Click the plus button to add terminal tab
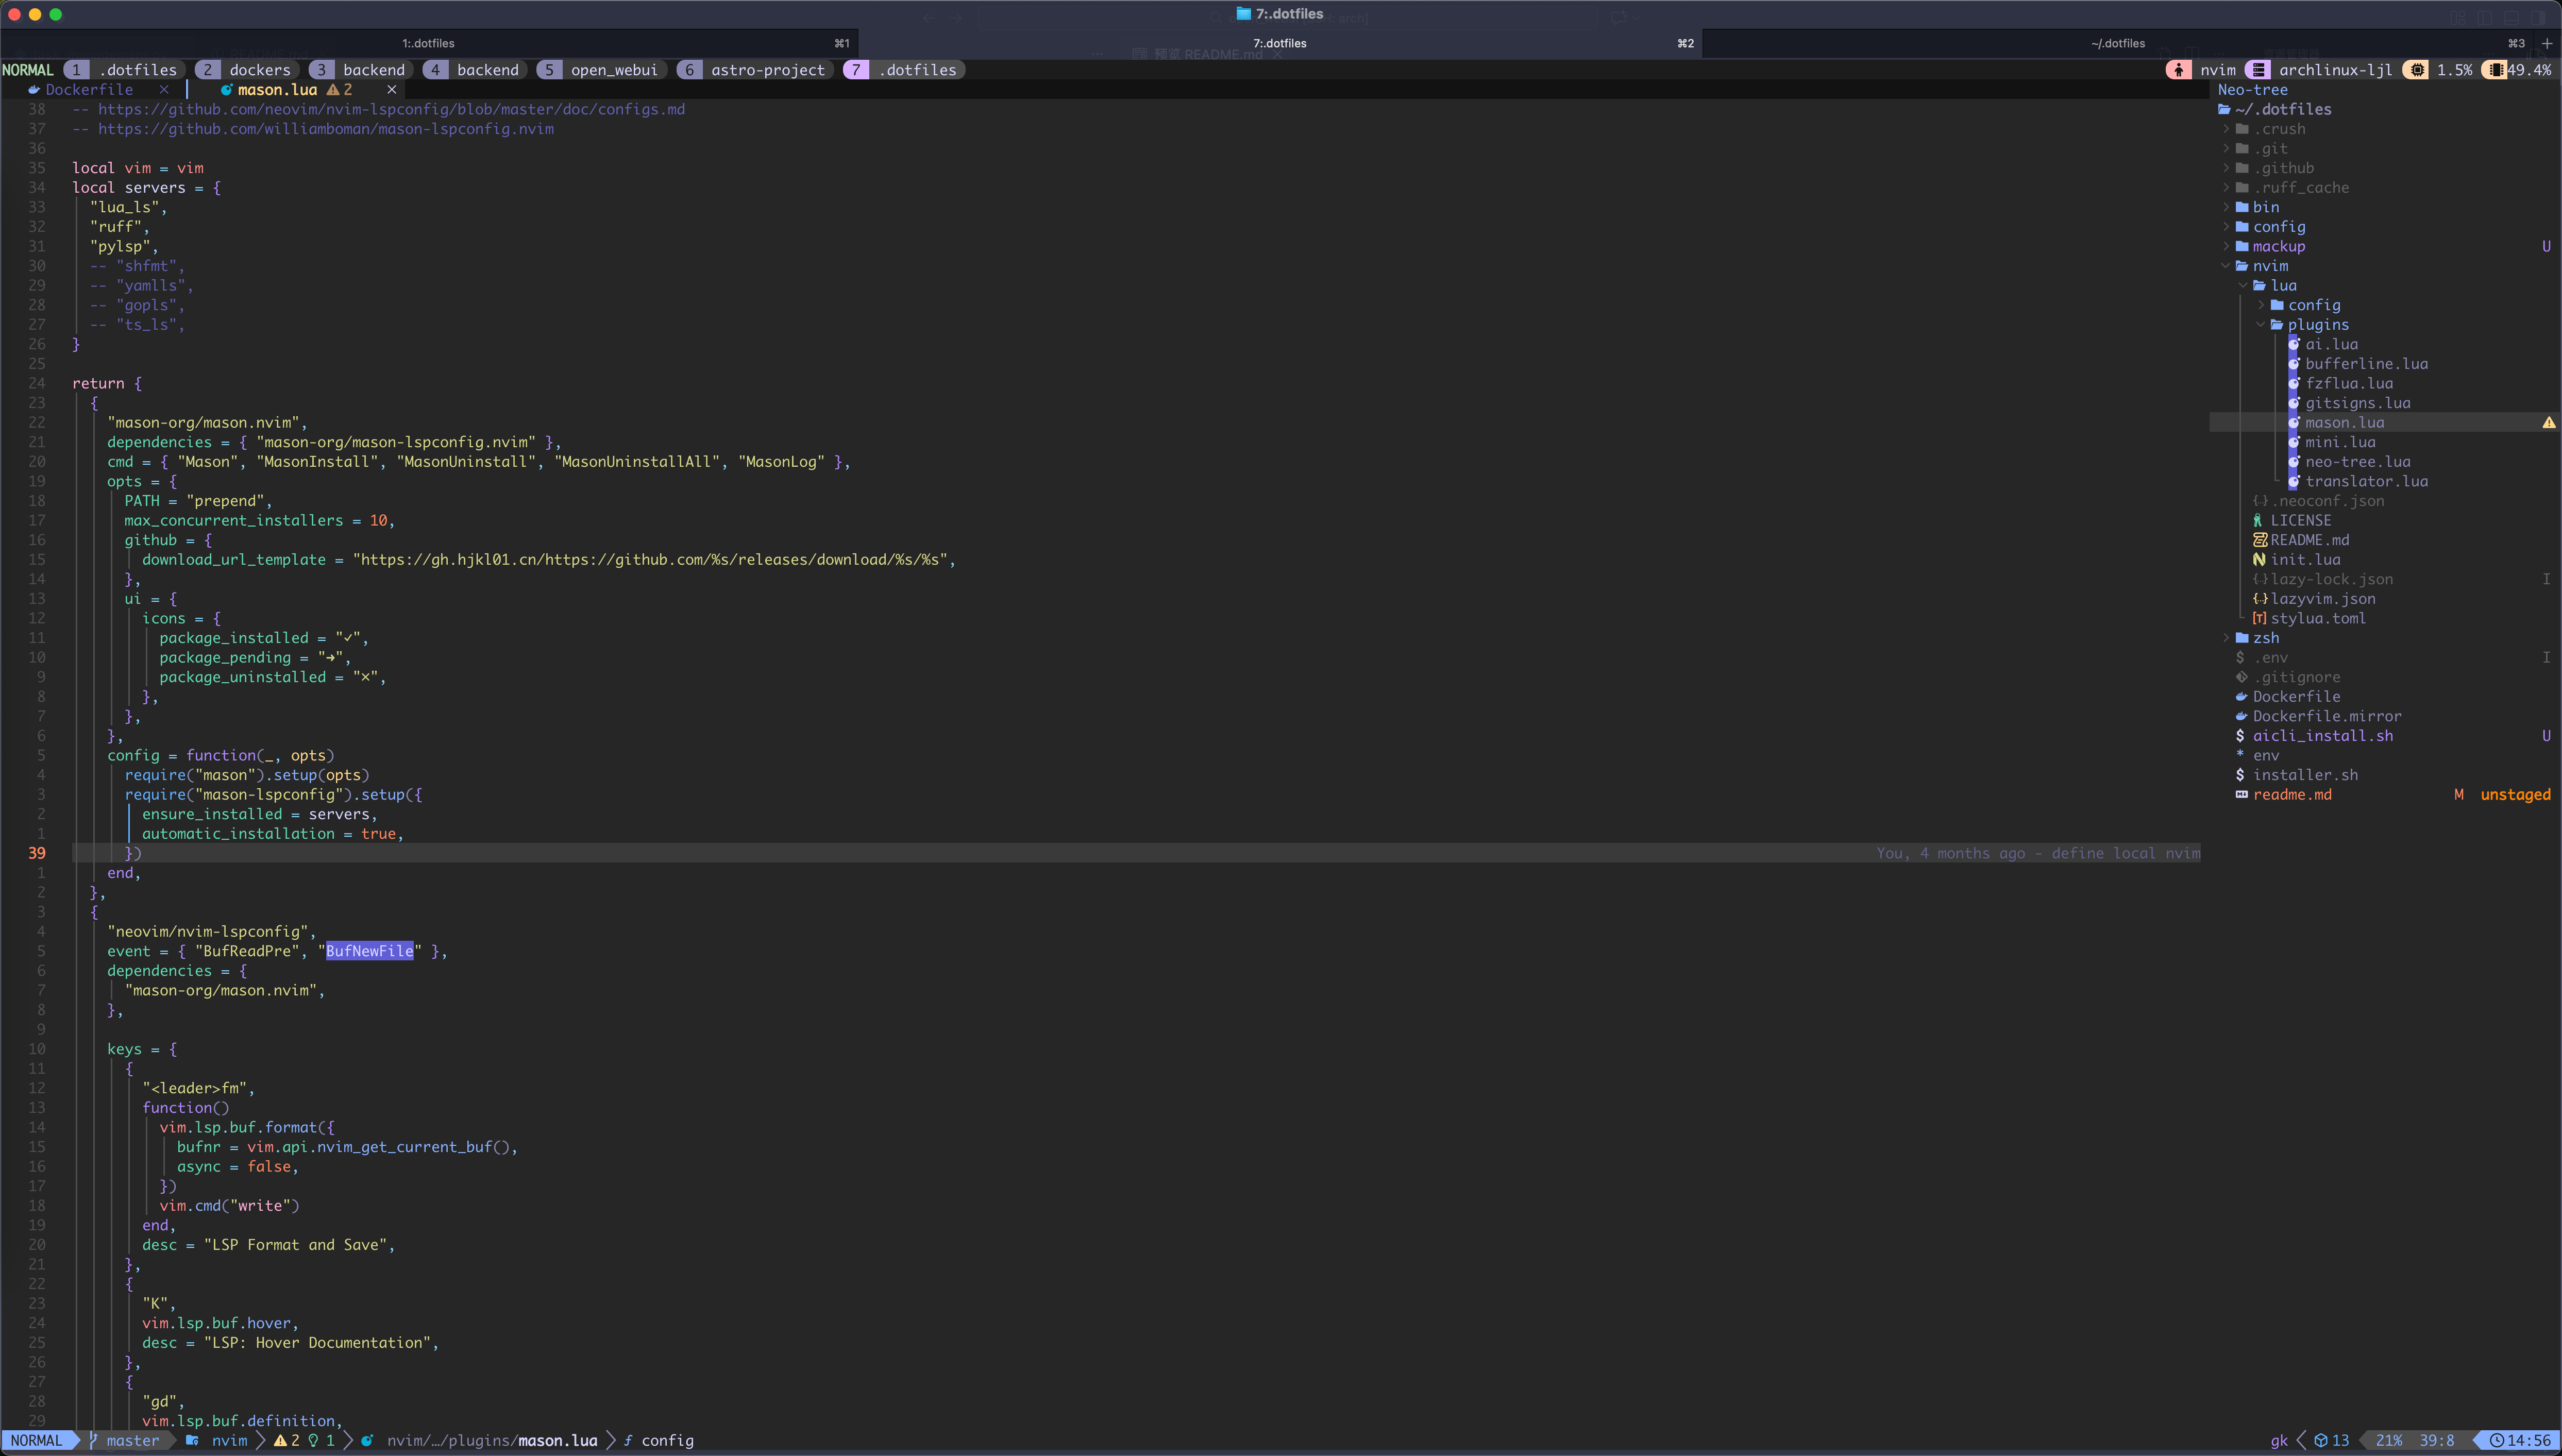The height and width of the screenshot is (1456, 2562). (2547, 43)
